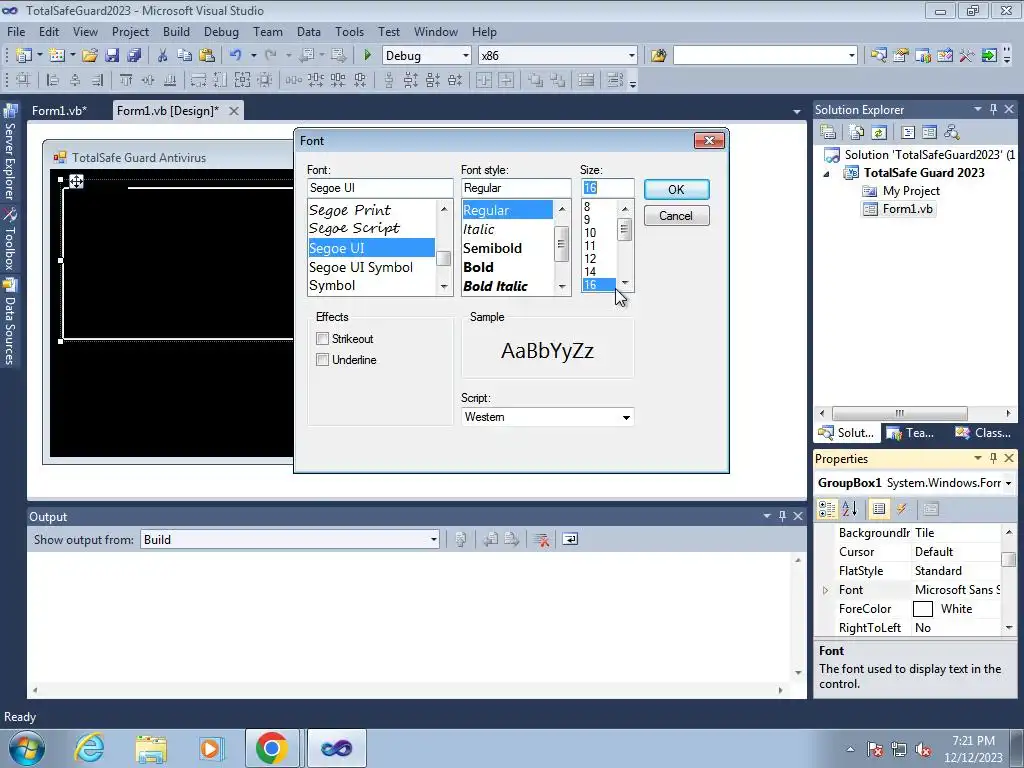Open the Build menu
This screenshot has width=1024, height=768.
coord(176,31)
